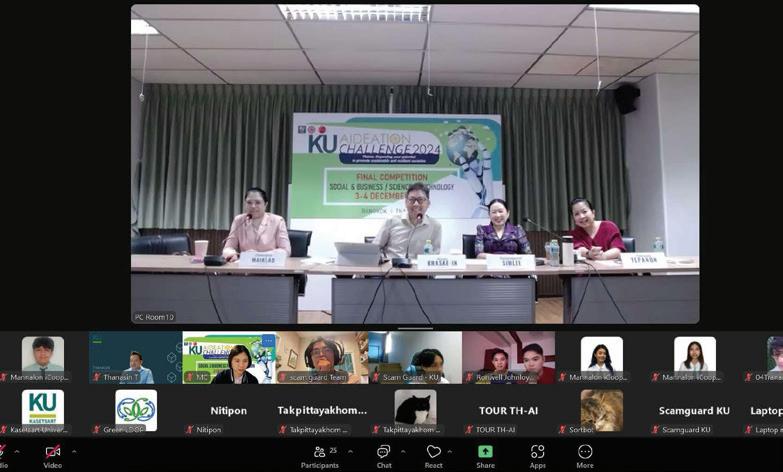
Task: Click the large TOUR TH-AI name tile
Action: pos(508,411)
